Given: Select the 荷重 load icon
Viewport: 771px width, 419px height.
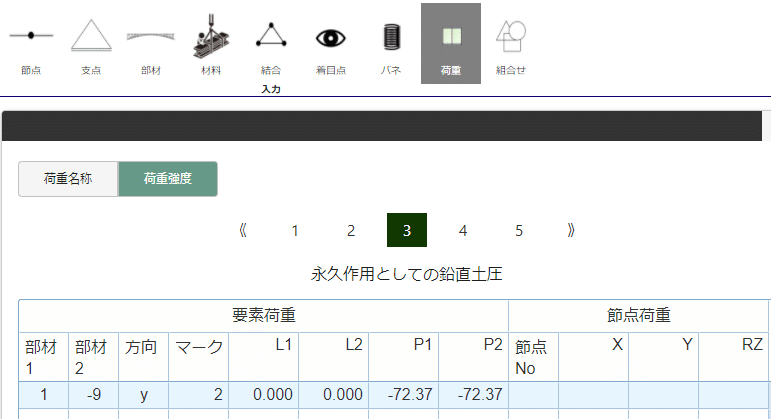Looking at the screenshot, I should point(451,44).
